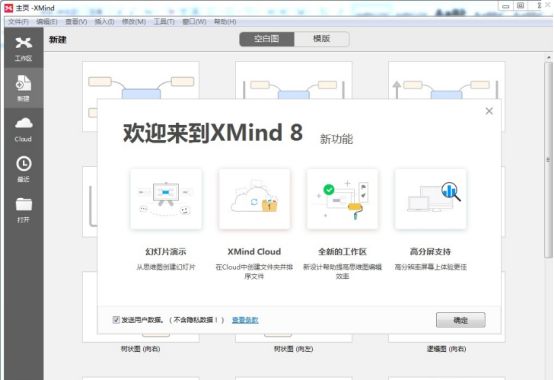Screen dimensions: 554x380
Task: Click the 幻灯片演示 heading text
Action: (x=166, y=252)
